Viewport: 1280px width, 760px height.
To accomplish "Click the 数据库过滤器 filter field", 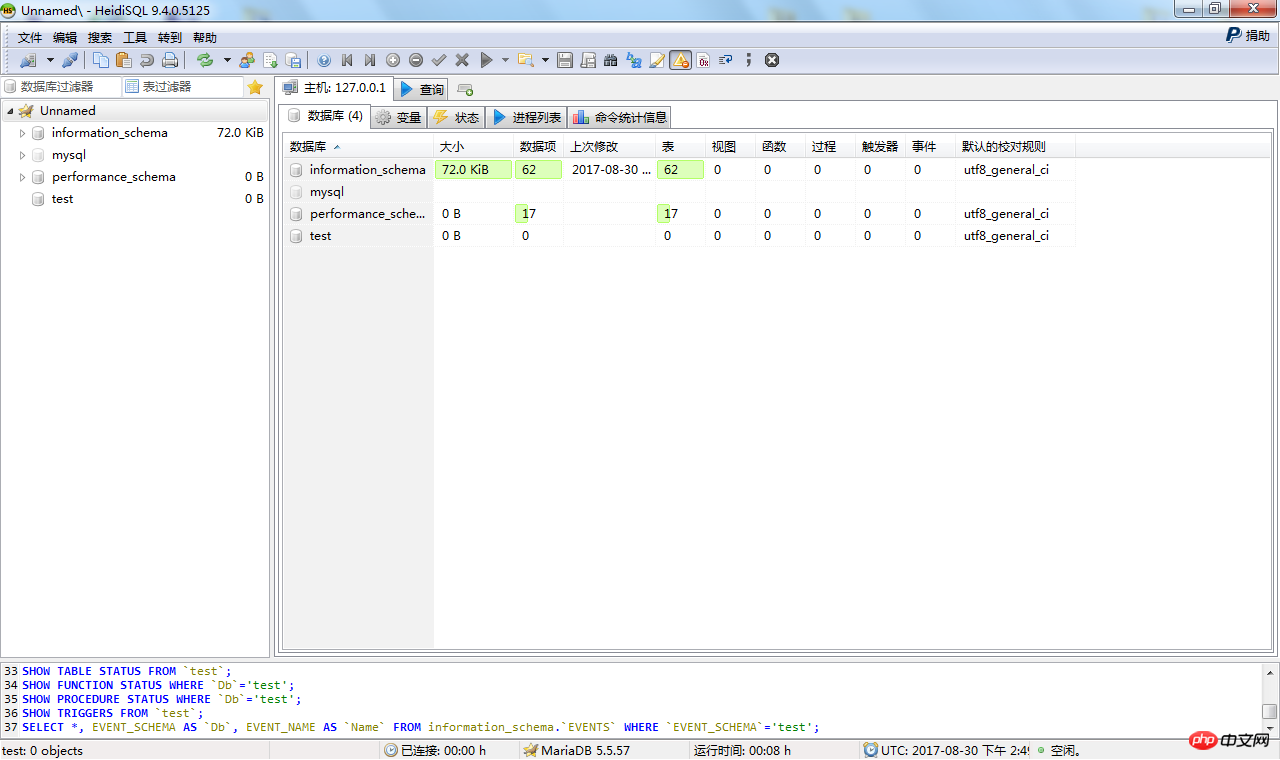I will pyautogui.click(x=61, y=87).
